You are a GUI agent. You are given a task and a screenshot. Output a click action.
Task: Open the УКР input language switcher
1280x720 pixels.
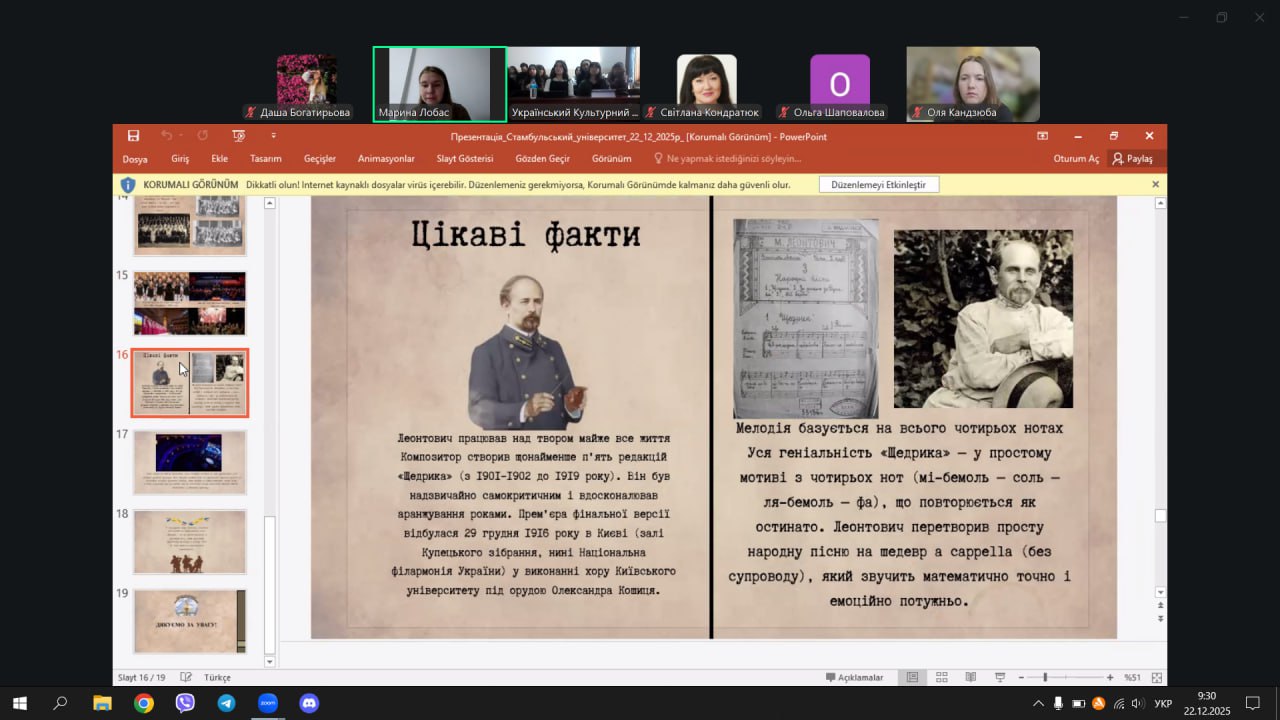(x=1163, y=703)
